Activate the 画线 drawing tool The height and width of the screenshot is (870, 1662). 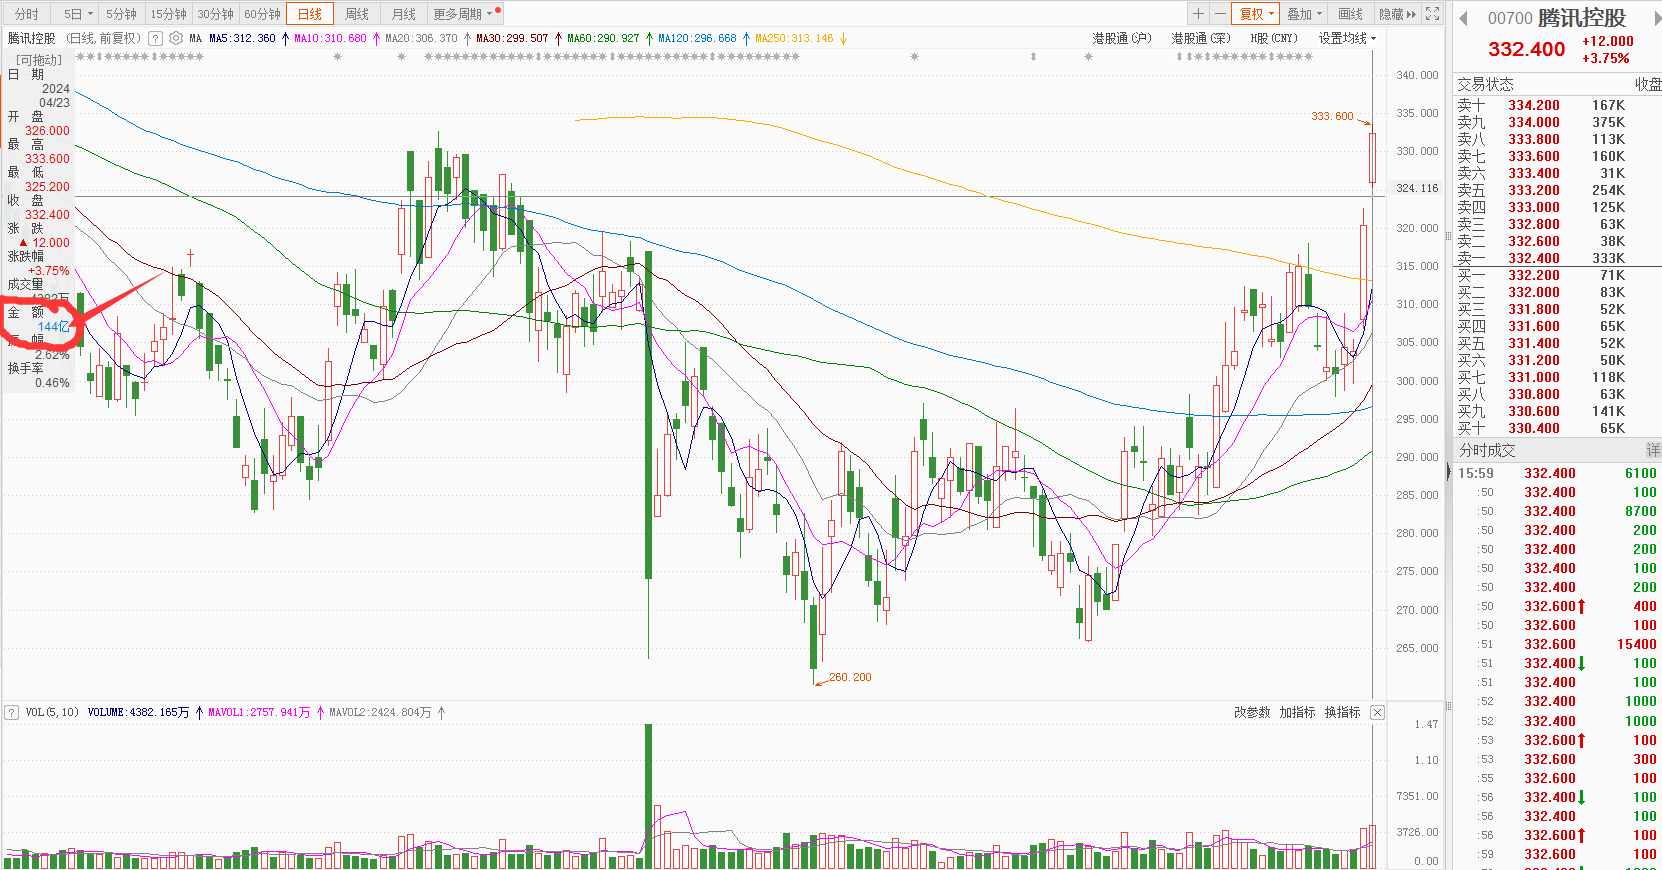[x=1350, y=14]
